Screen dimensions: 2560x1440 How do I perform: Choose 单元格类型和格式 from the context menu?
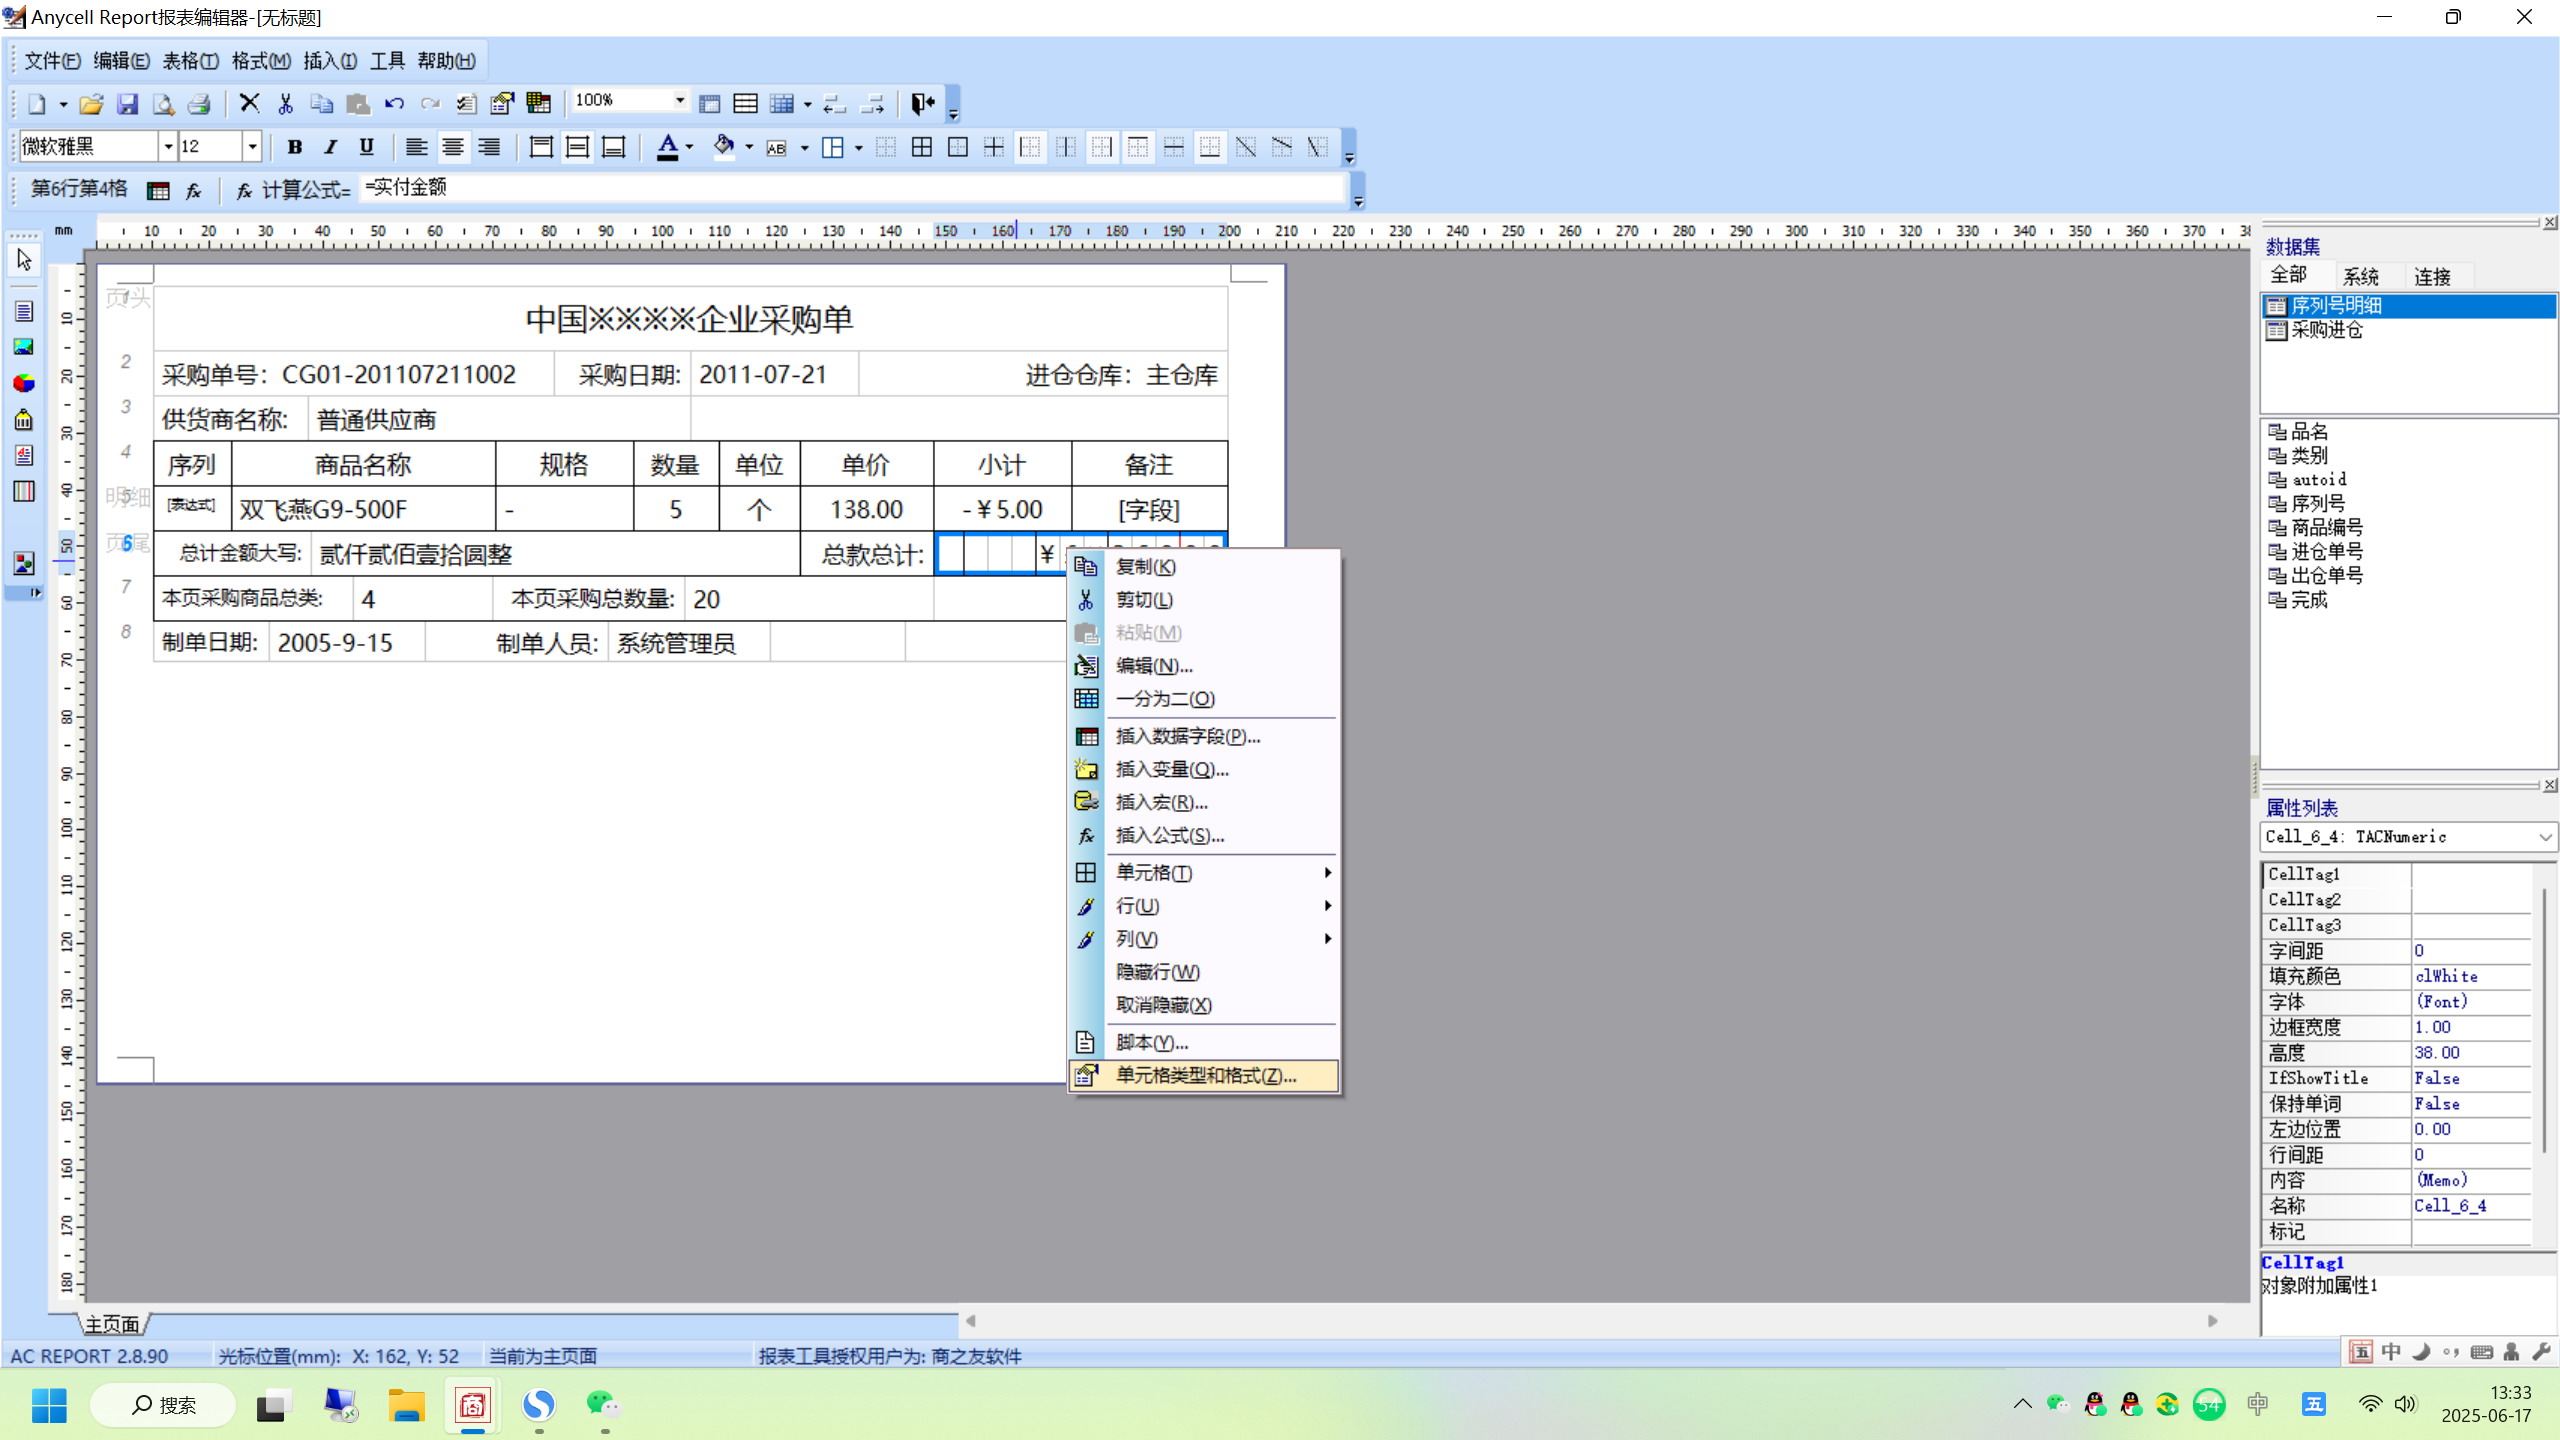click(x=1203, y=1076)
